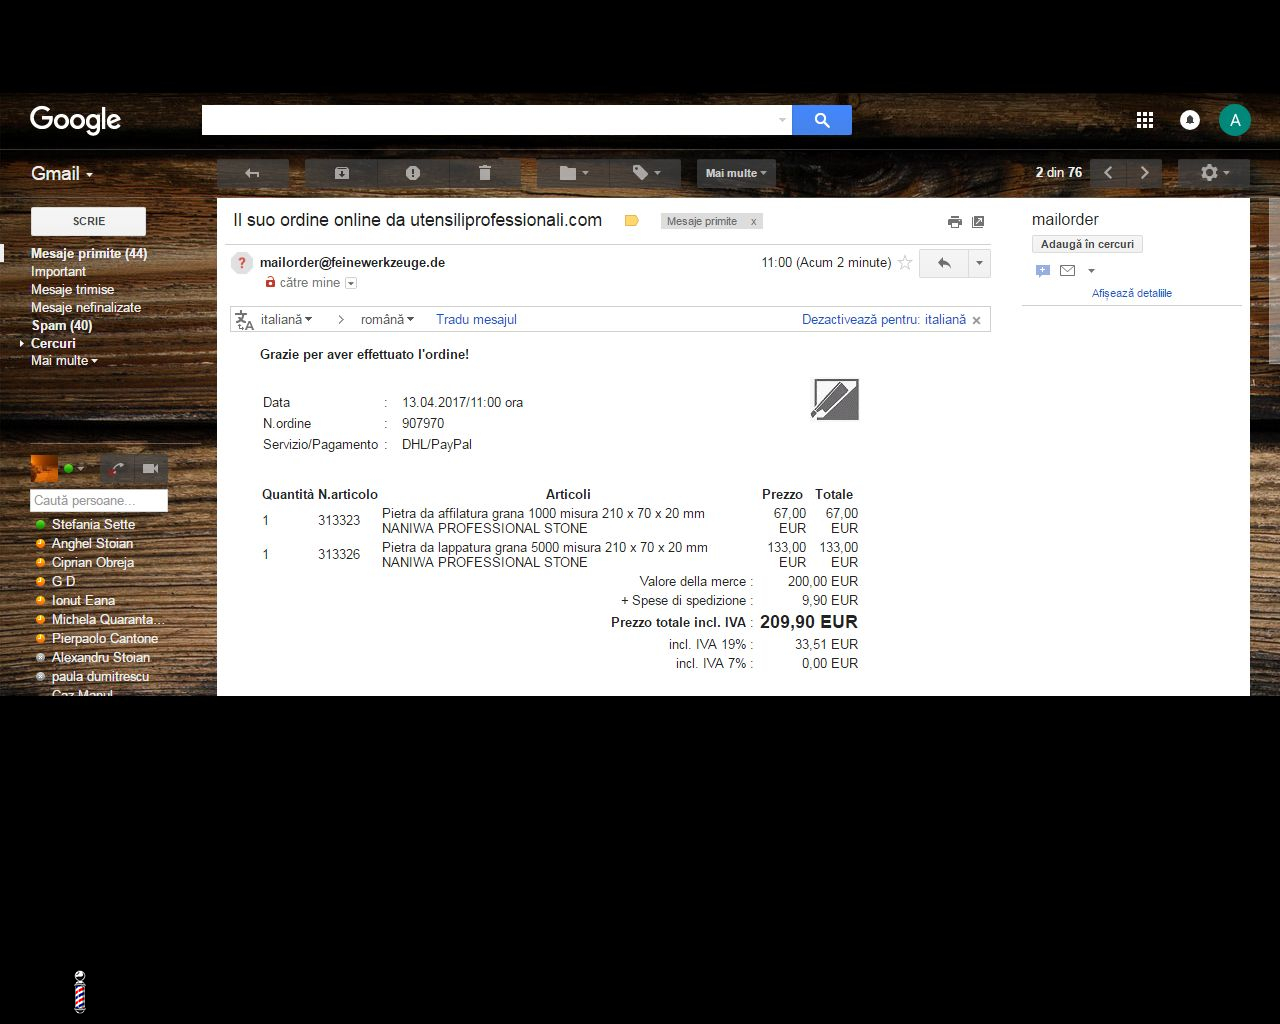The height and width of the screenshot is (1024, 1280).
Task: Email the mailorder contact
Action: click(1067, 271)
